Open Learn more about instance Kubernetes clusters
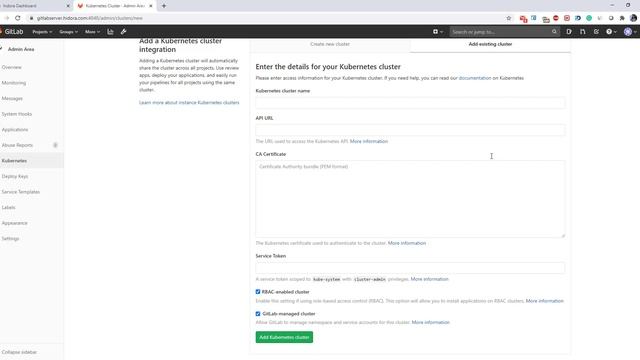 (x=189, y=102)
